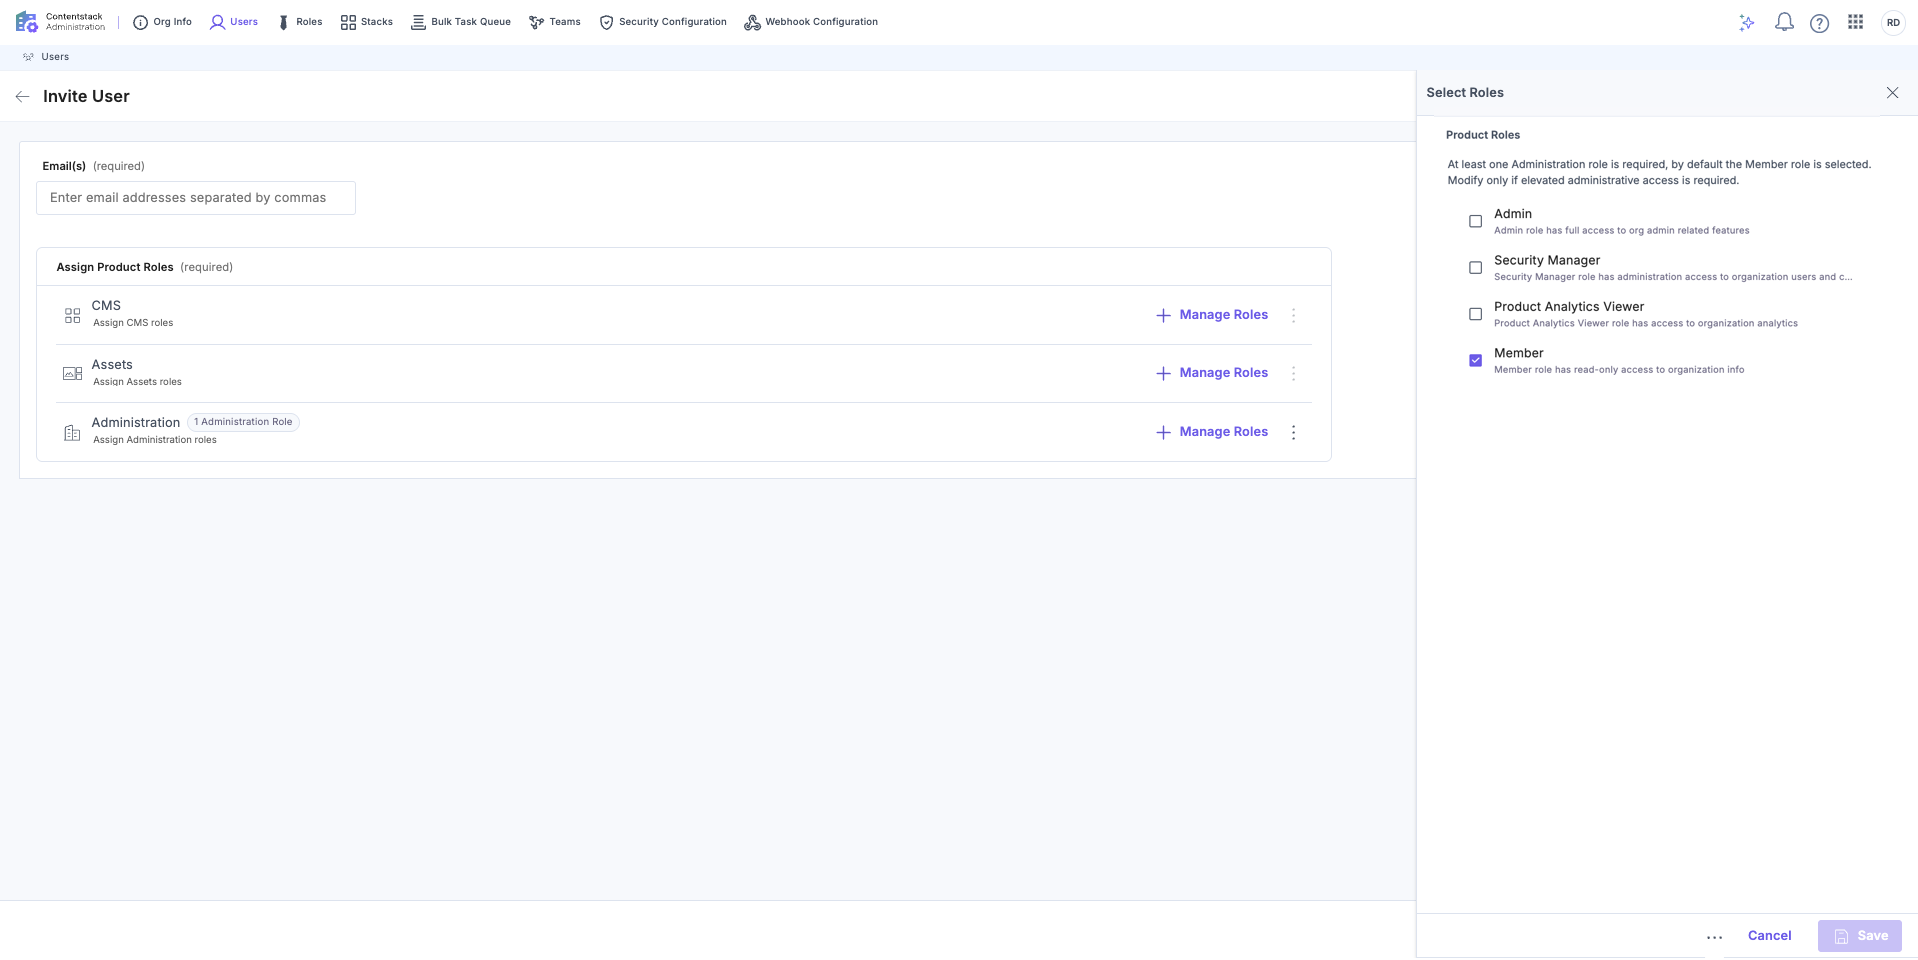1918x960 pixels.
Task: Click the Admin role description text
Action: (x=1621, y=231)
